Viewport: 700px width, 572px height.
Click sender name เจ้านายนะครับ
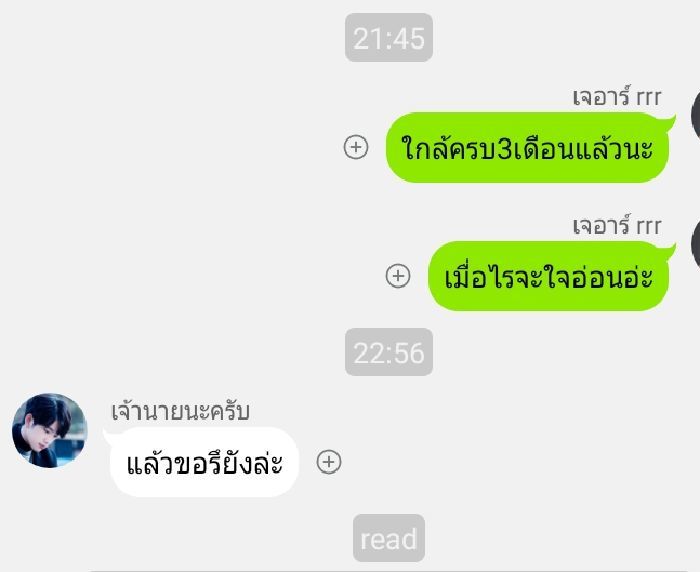180,412
